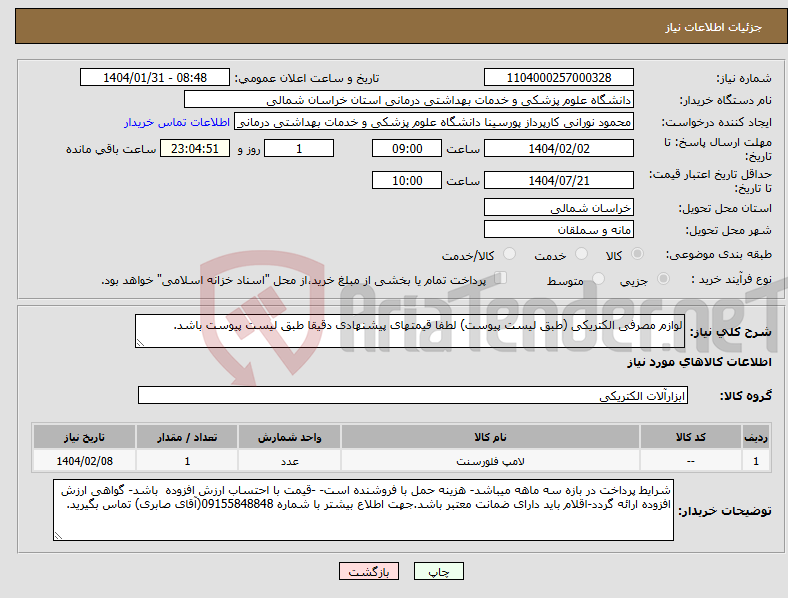Click the تعداد / مقدار column header
Viewport: 788px width, 598px height.
point(187,437)
